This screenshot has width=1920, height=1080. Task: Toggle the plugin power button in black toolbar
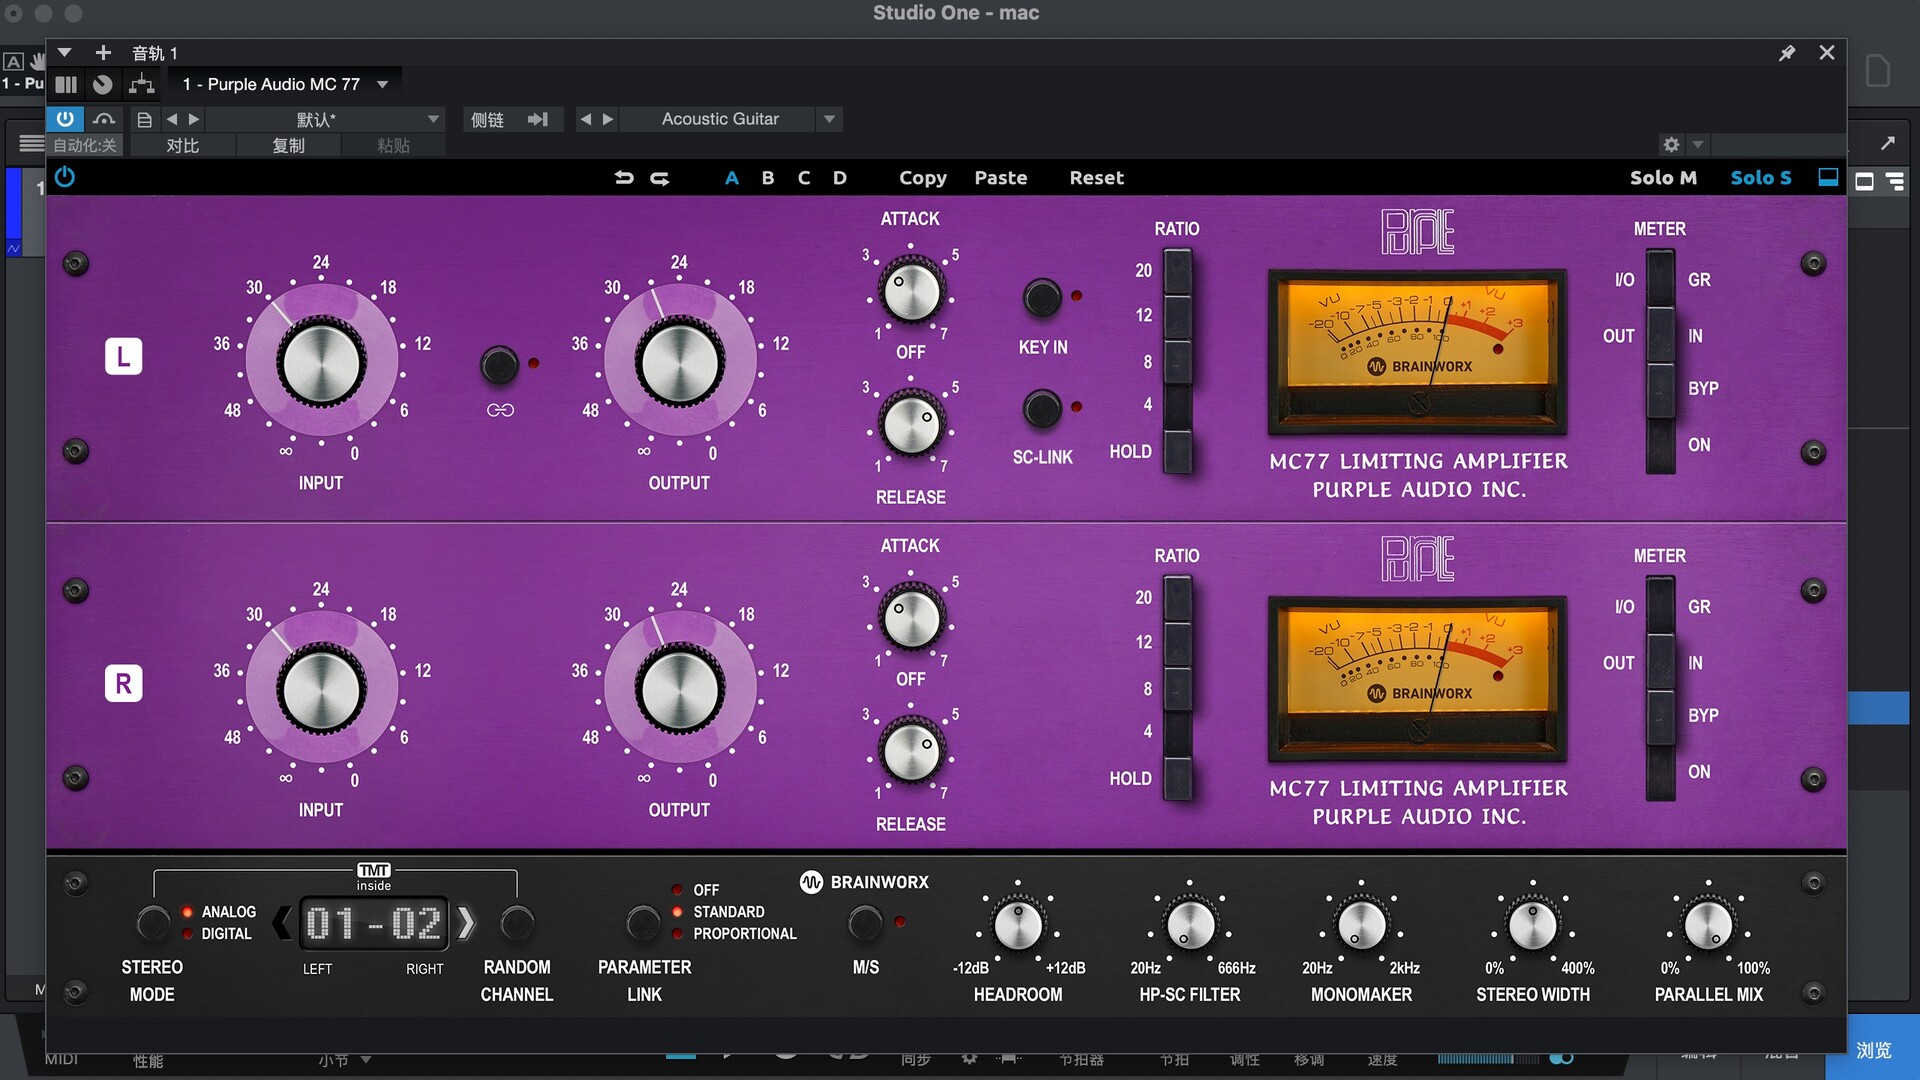(65, 177)
